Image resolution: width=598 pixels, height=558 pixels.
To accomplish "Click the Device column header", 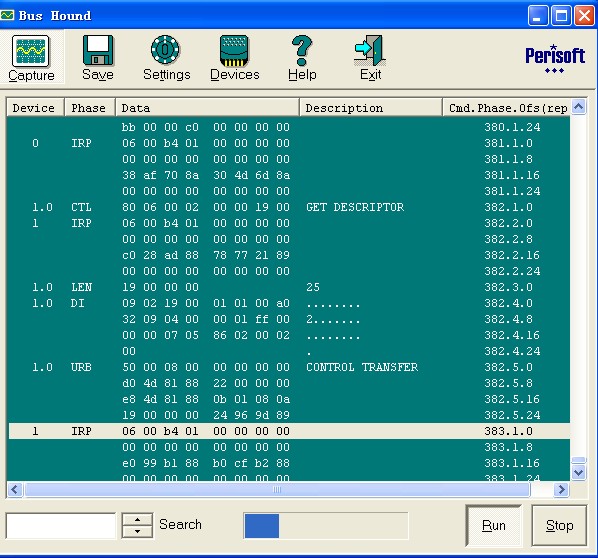I will click(35, 108).
